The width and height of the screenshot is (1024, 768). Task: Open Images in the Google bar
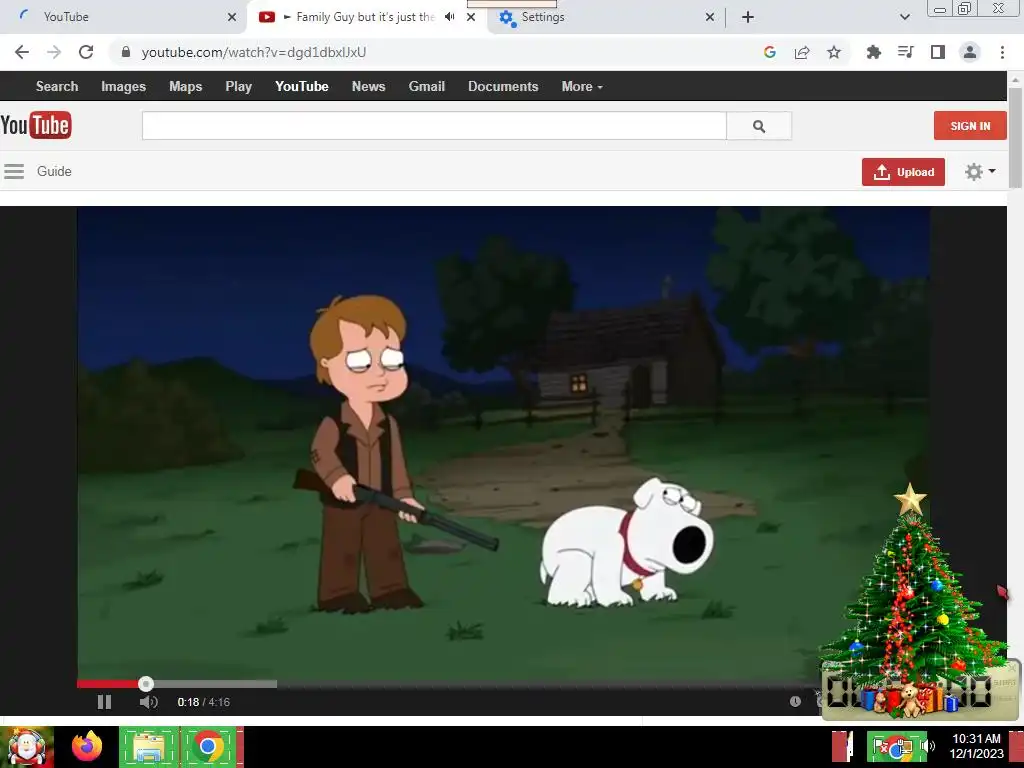click(x=123, y=86)
